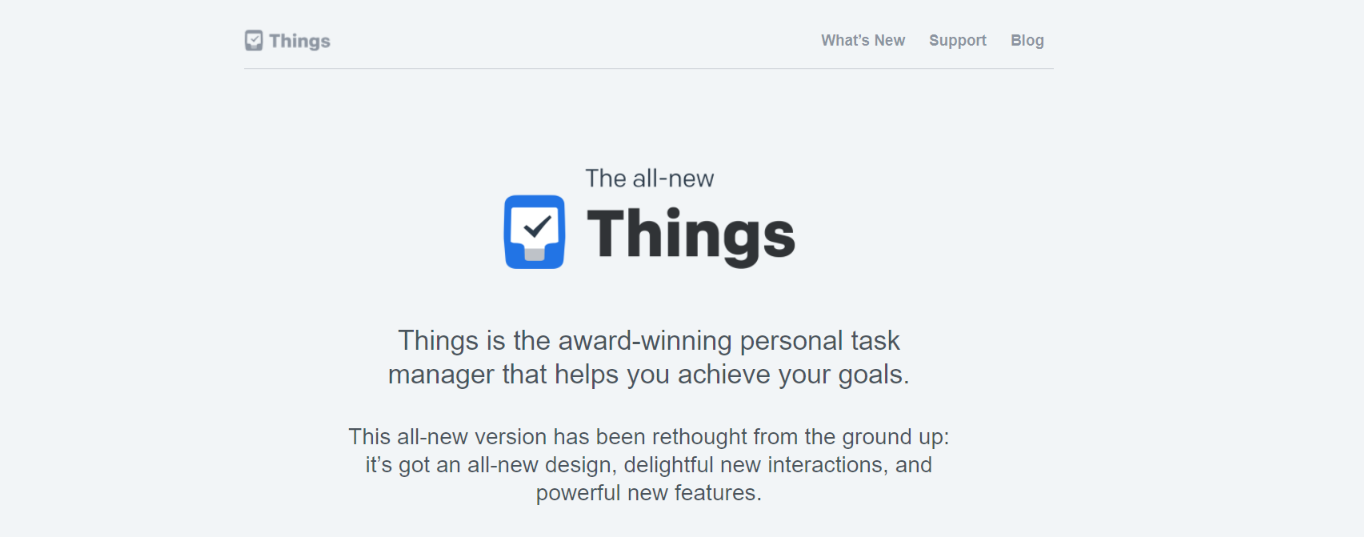Go to the Support page
The width and height of the screenshot is (1364, 537).
[x=958, y=40]
